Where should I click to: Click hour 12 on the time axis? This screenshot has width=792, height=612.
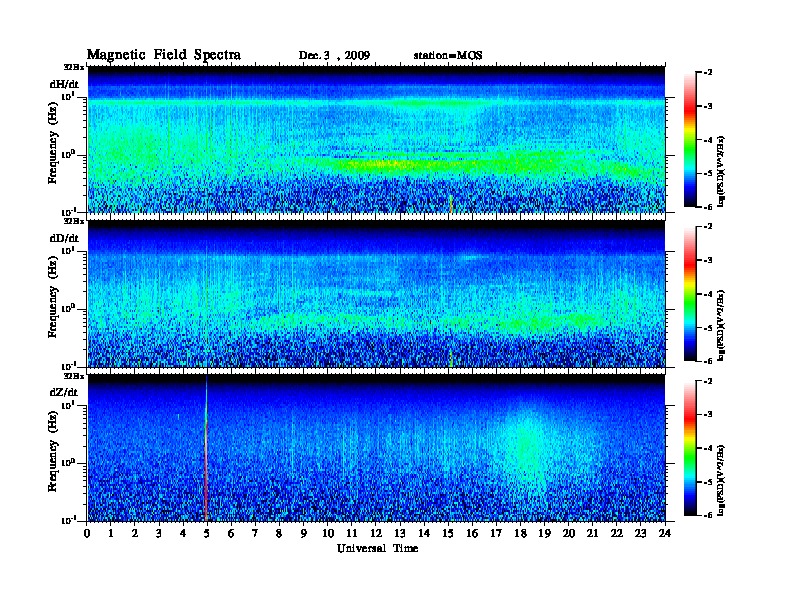376,534
